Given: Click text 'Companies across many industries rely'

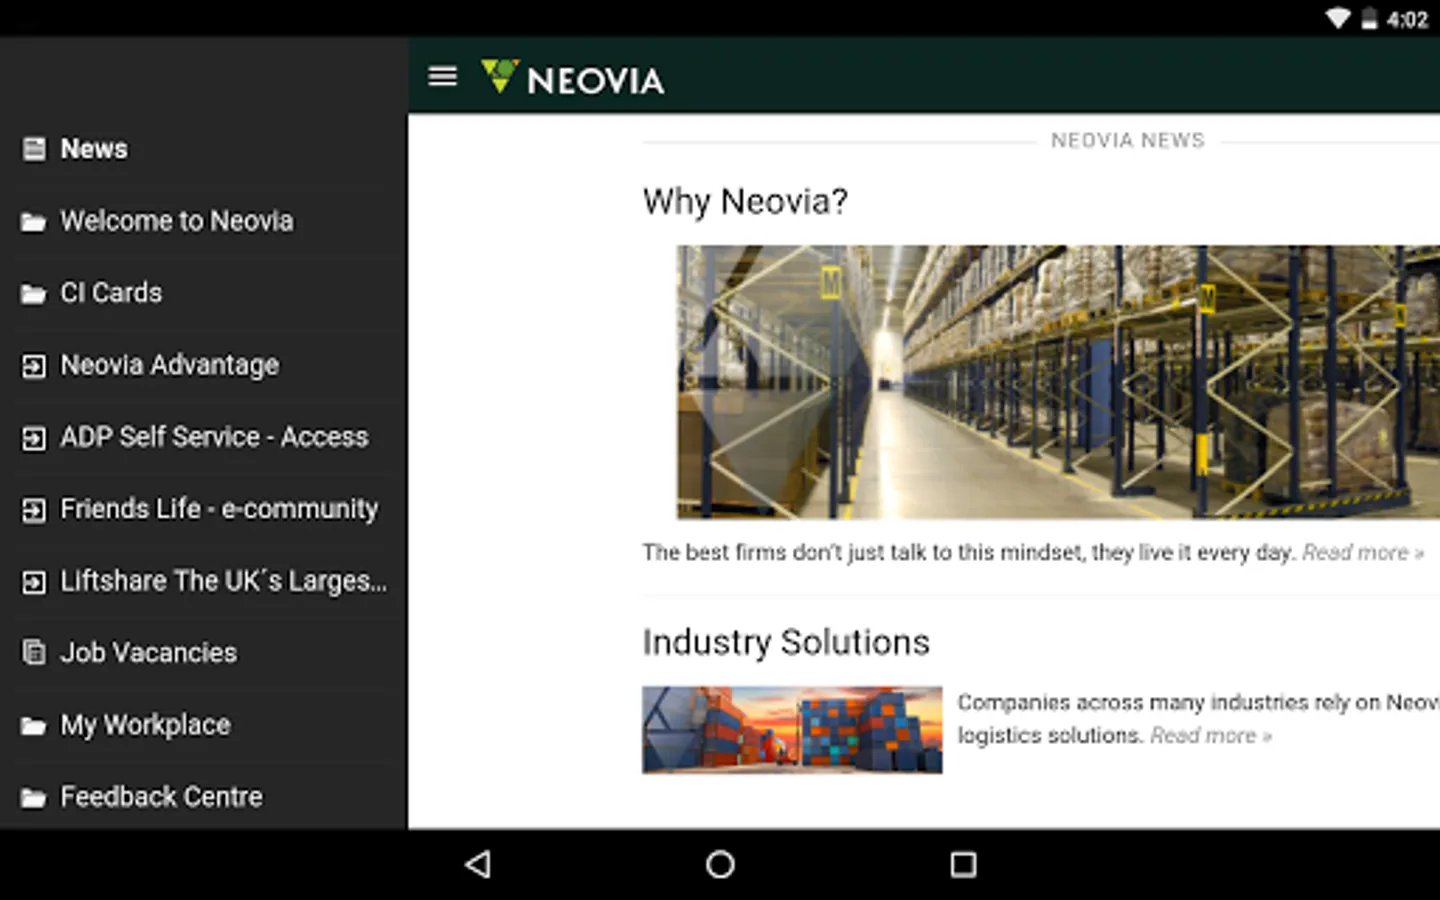Looking at the screenshot, I should [1154, 703].
